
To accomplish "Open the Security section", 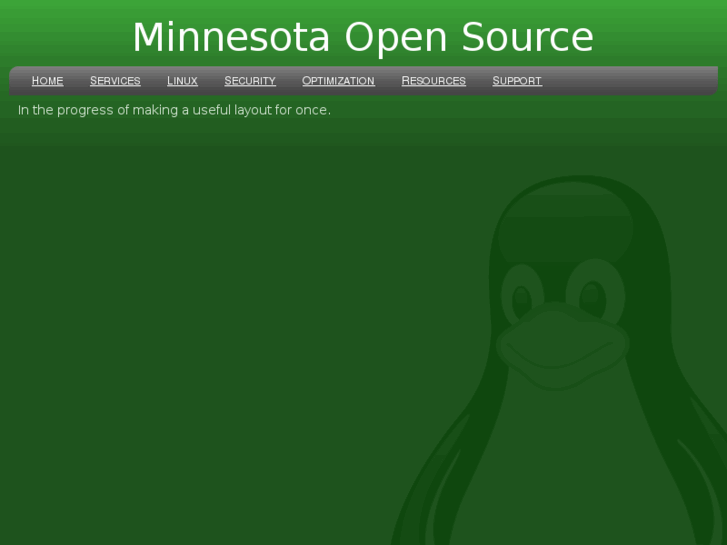I will [250, 81].
